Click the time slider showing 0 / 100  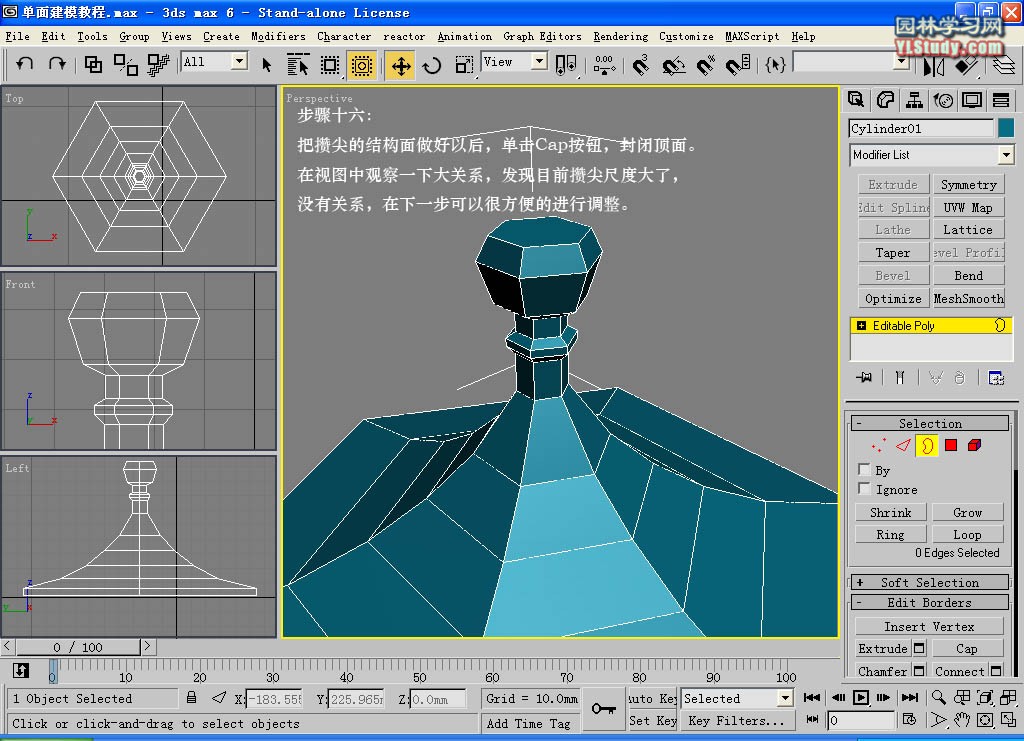click(78, 647)
